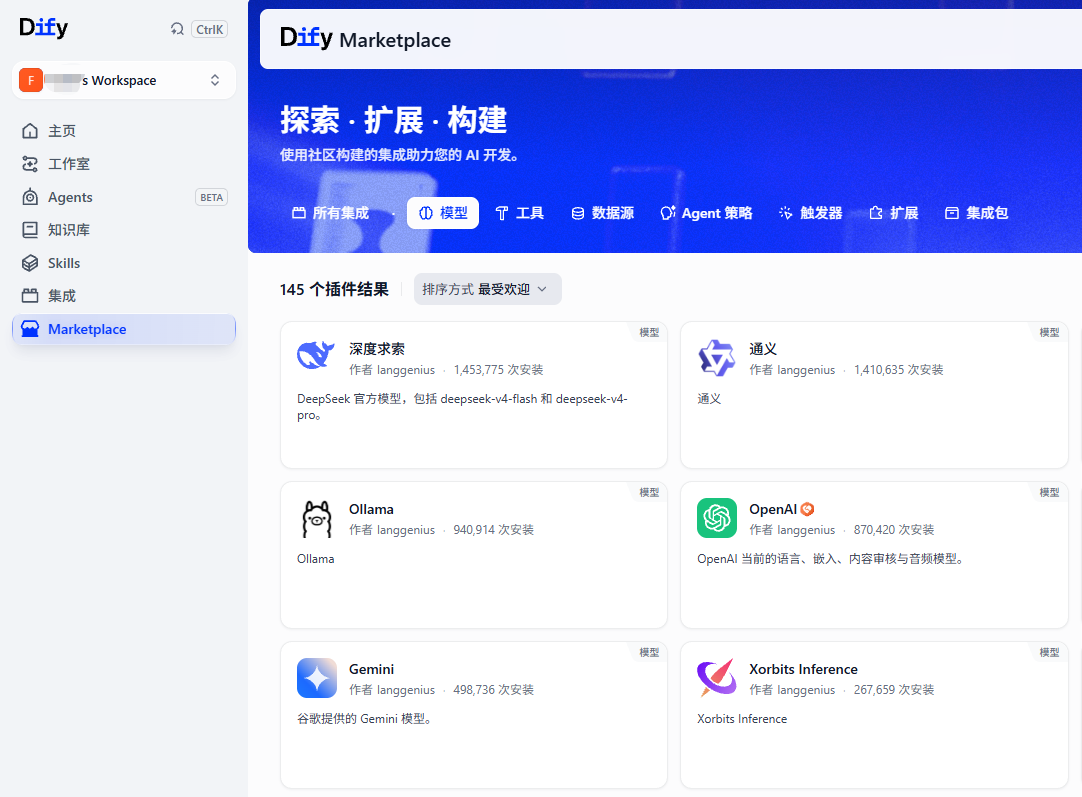Click the green OpenAI logo
Screen dimensions: 1082x797
pyautogui.click(x=717, y=518)
